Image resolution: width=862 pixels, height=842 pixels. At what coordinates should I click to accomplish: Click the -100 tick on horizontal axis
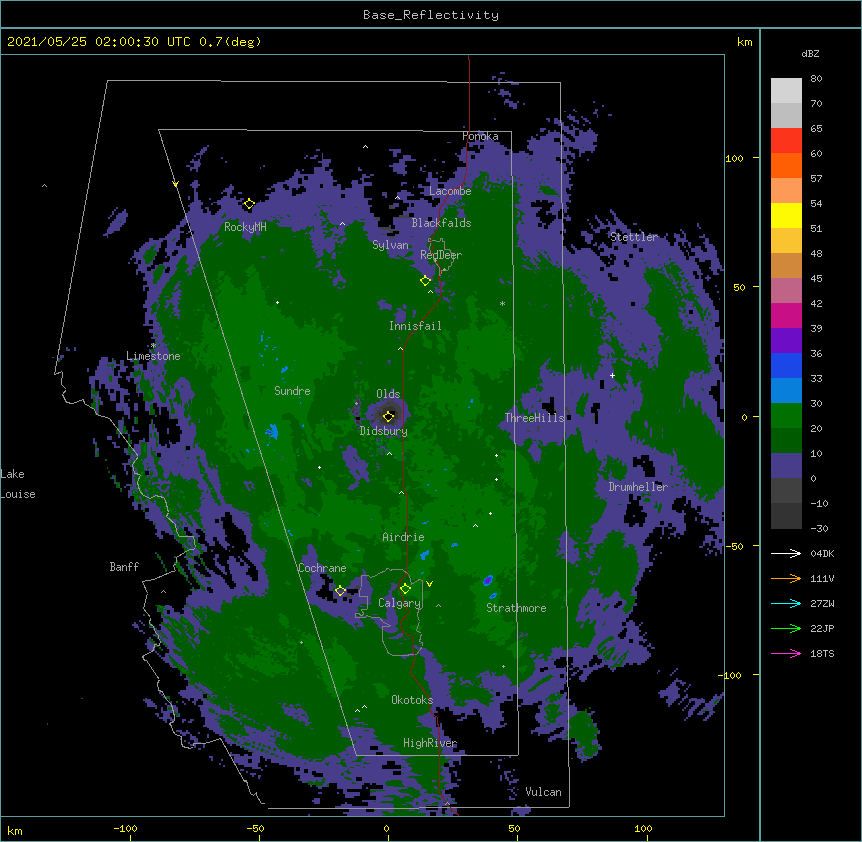coord(125,828)
